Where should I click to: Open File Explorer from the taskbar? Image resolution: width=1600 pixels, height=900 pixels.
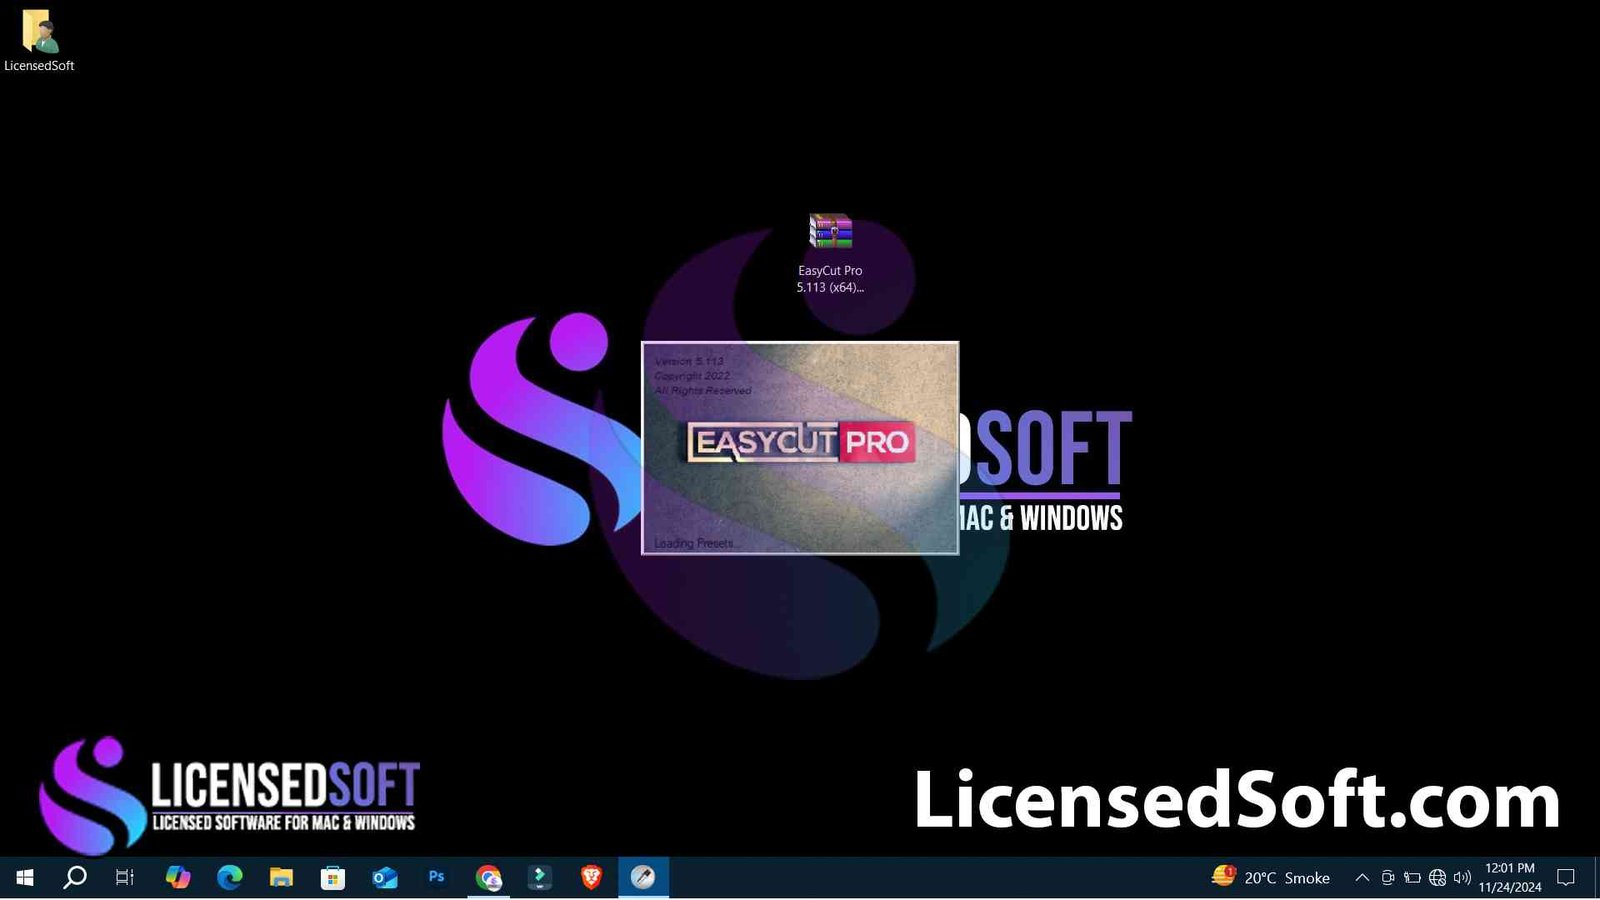(281, 877)
